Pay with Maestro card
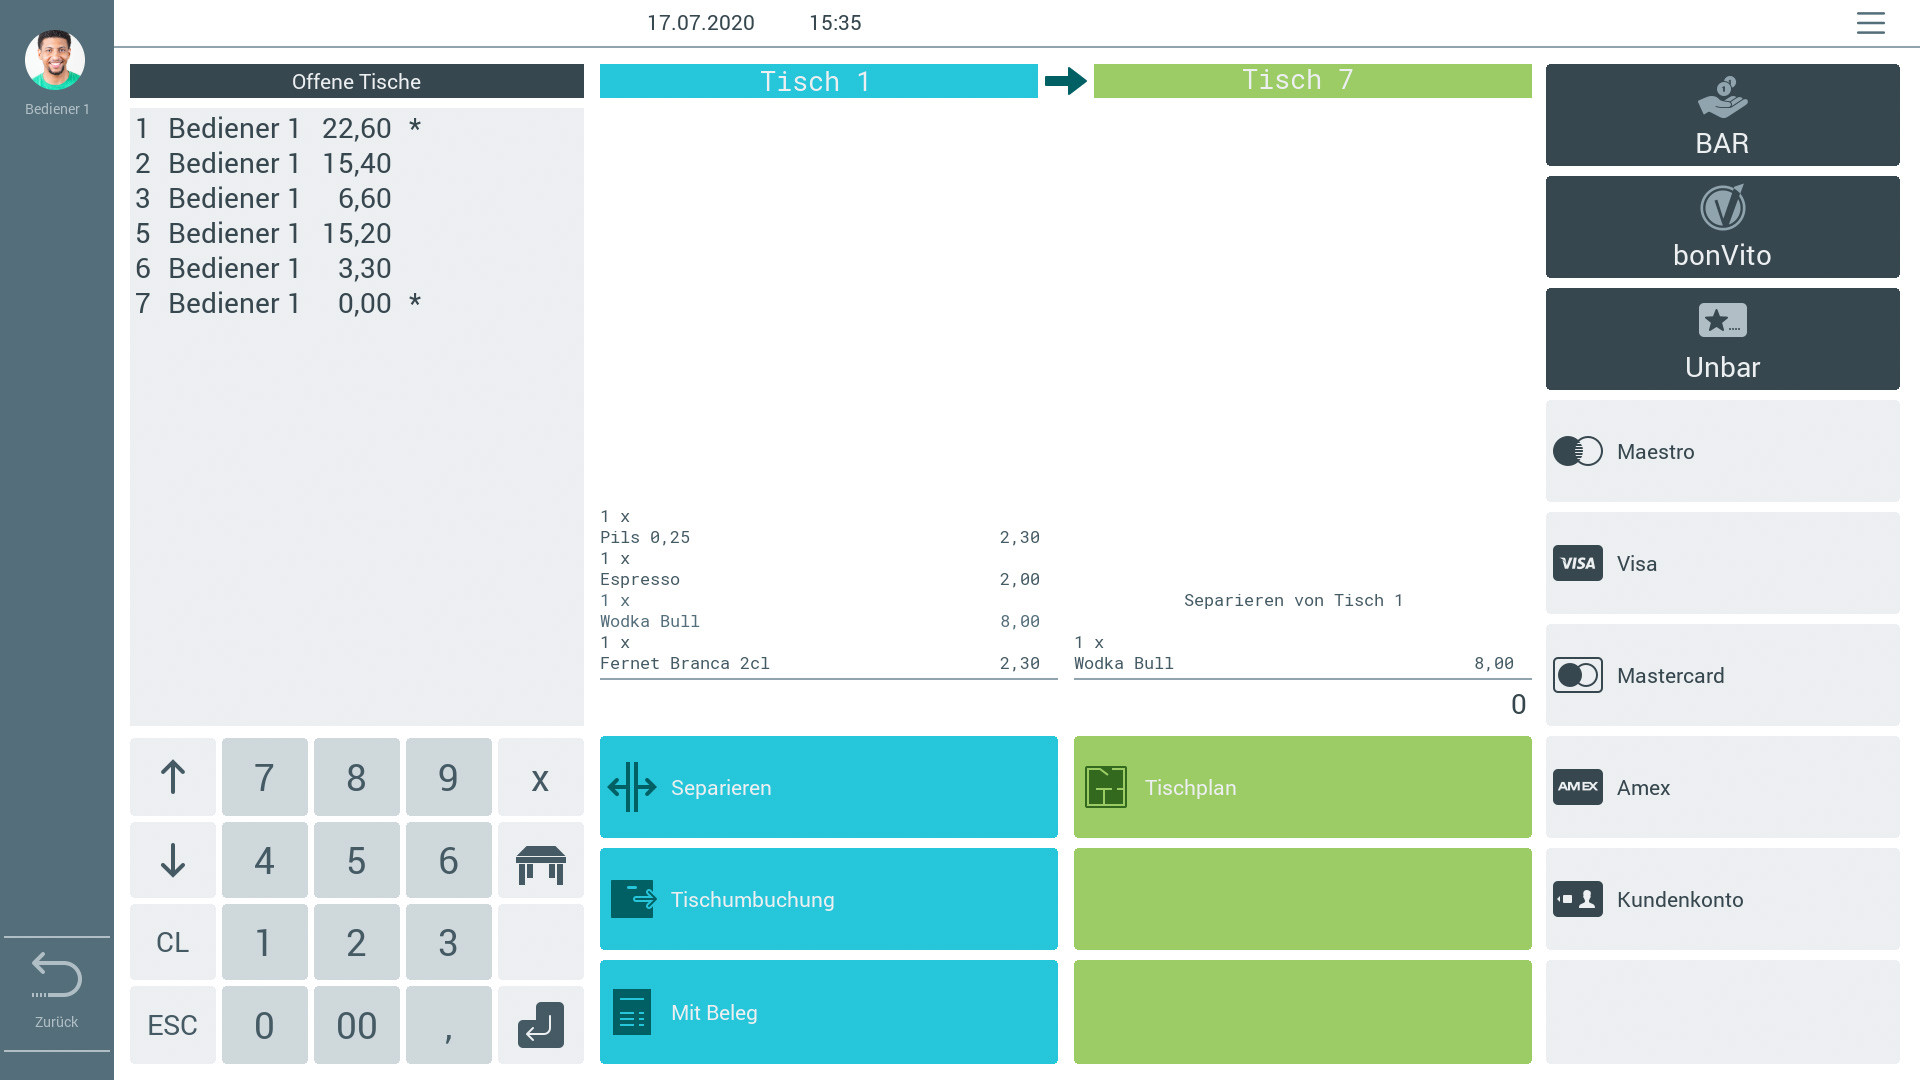The image size is (1920, 1080). point(1722,451)
